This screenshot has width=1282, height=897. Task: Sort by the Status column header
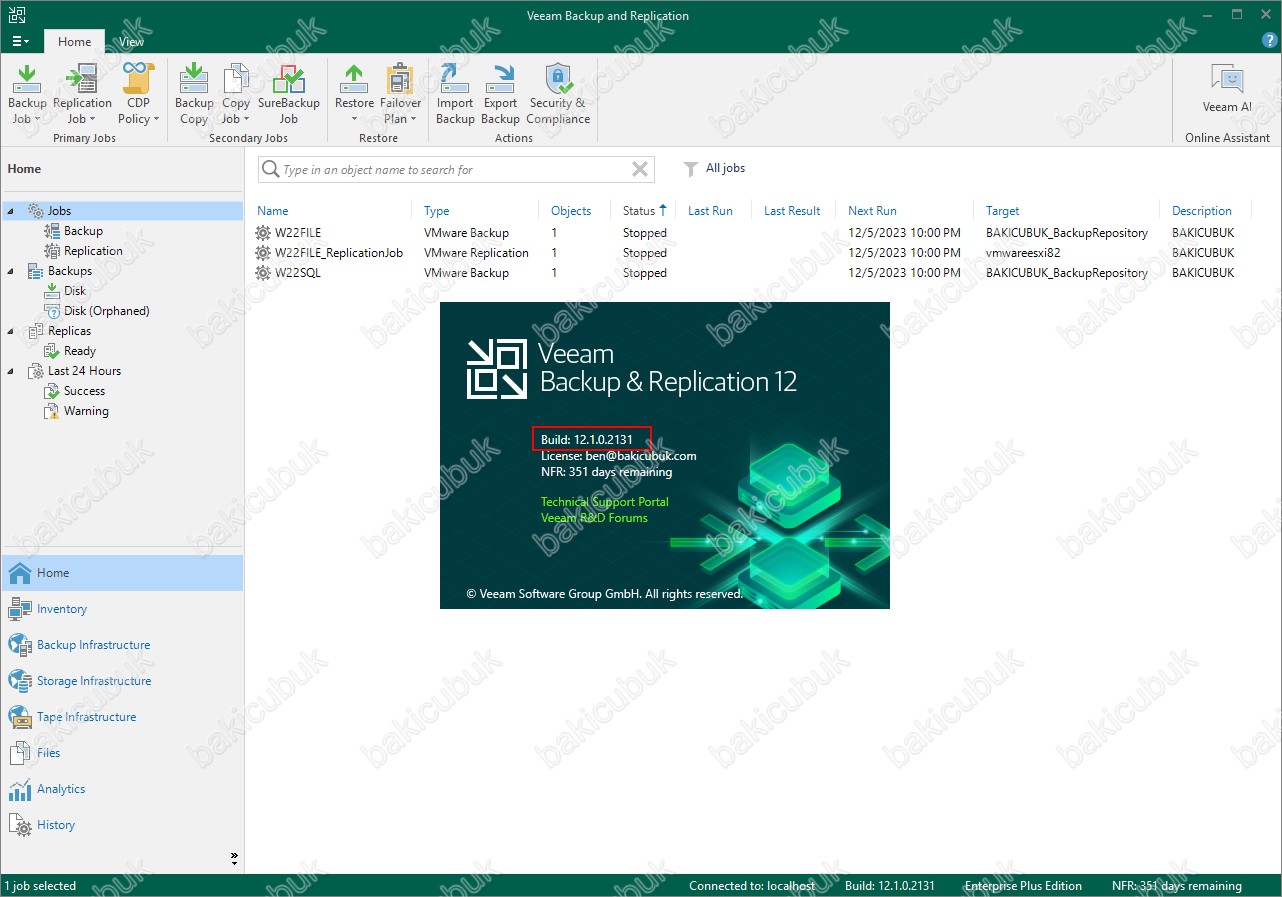(x=639, y=211)
